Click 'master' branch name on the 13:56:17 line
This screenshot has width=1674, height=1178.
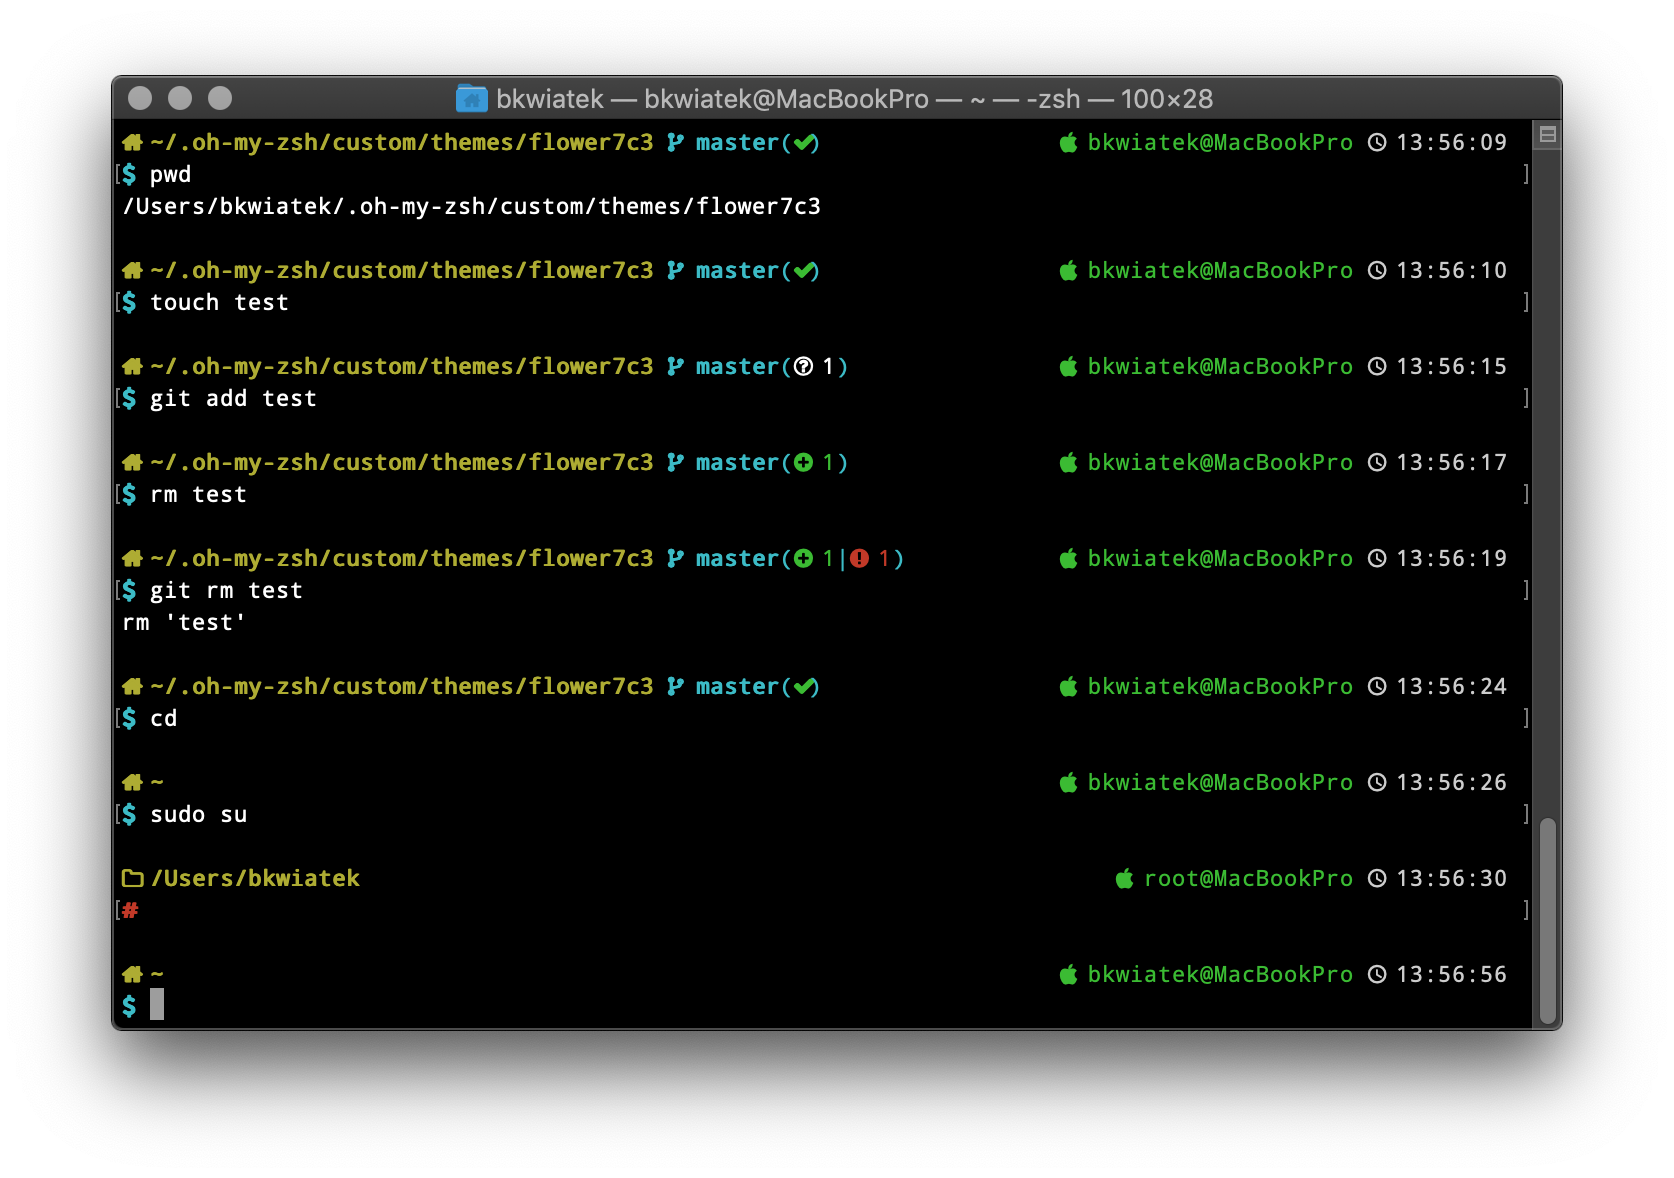(737, 462)
